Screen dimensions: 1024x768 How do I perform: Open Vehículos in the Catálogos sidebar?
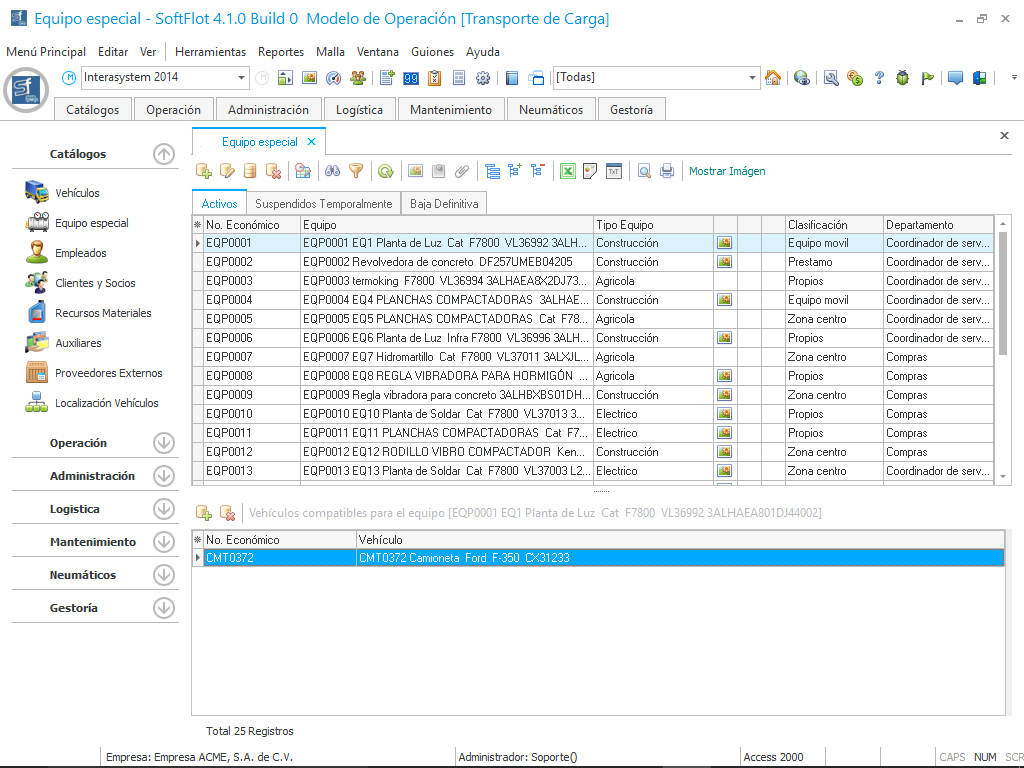tap(77, 193)
